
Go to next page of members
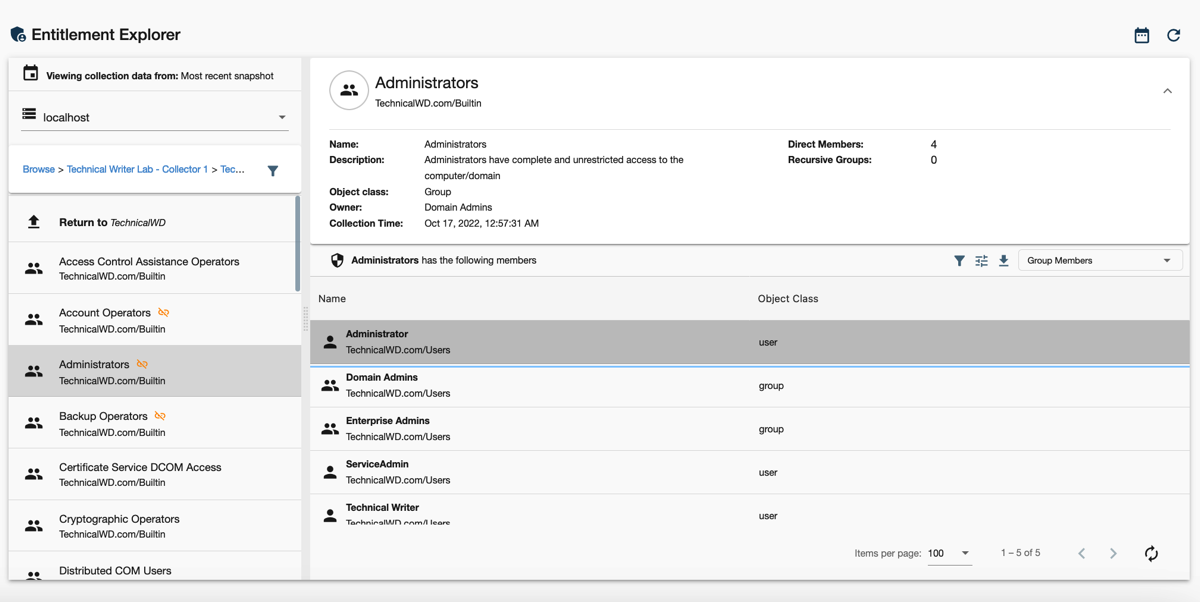click(1113, 553)
